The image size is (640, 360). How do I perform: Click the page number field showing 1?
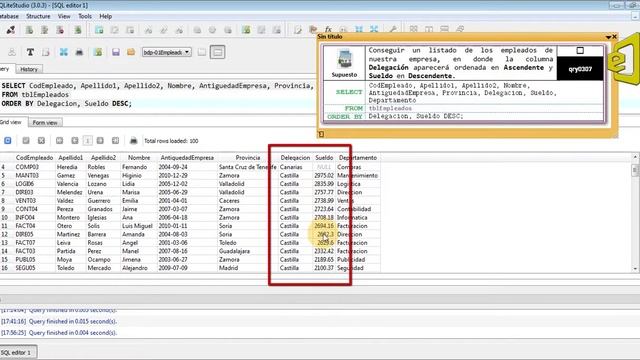coord(87,141)
